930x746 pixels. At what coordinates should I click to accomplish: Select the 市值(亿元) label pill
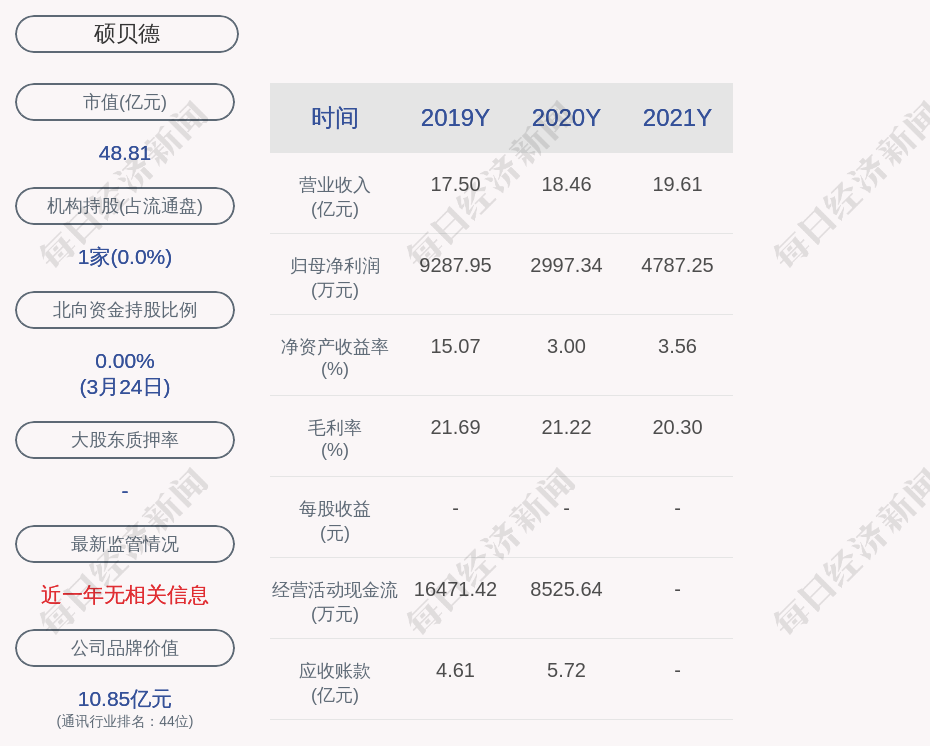coord(125,102)
